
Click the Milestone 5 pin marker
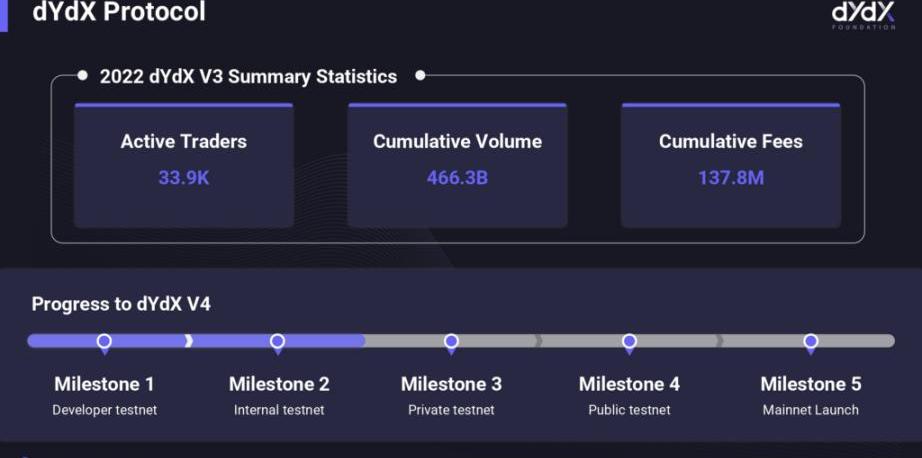tap(810, 342)
